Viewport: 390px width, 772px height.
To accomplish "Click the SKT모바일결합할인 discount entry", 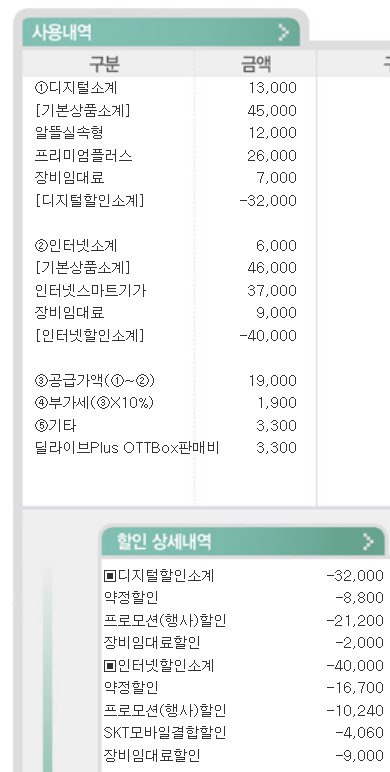I will click(165, 733).
